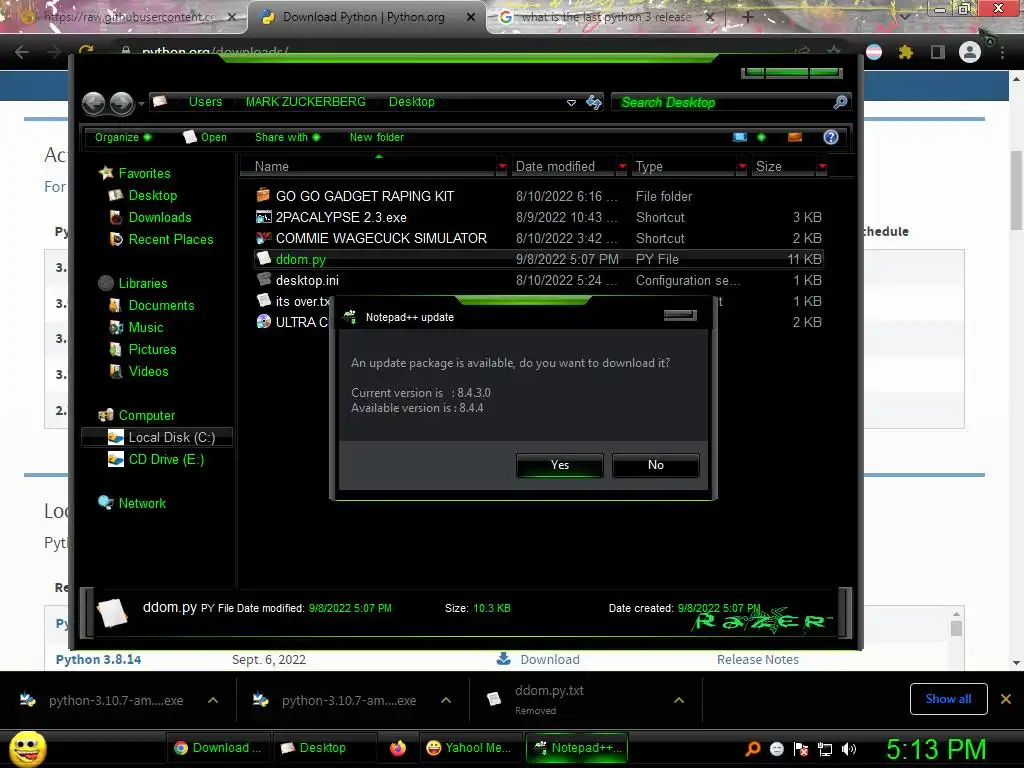The height and width of the screenshot is (768, 1024).
Task: Sort by Name column header
Action: [369, 167]
